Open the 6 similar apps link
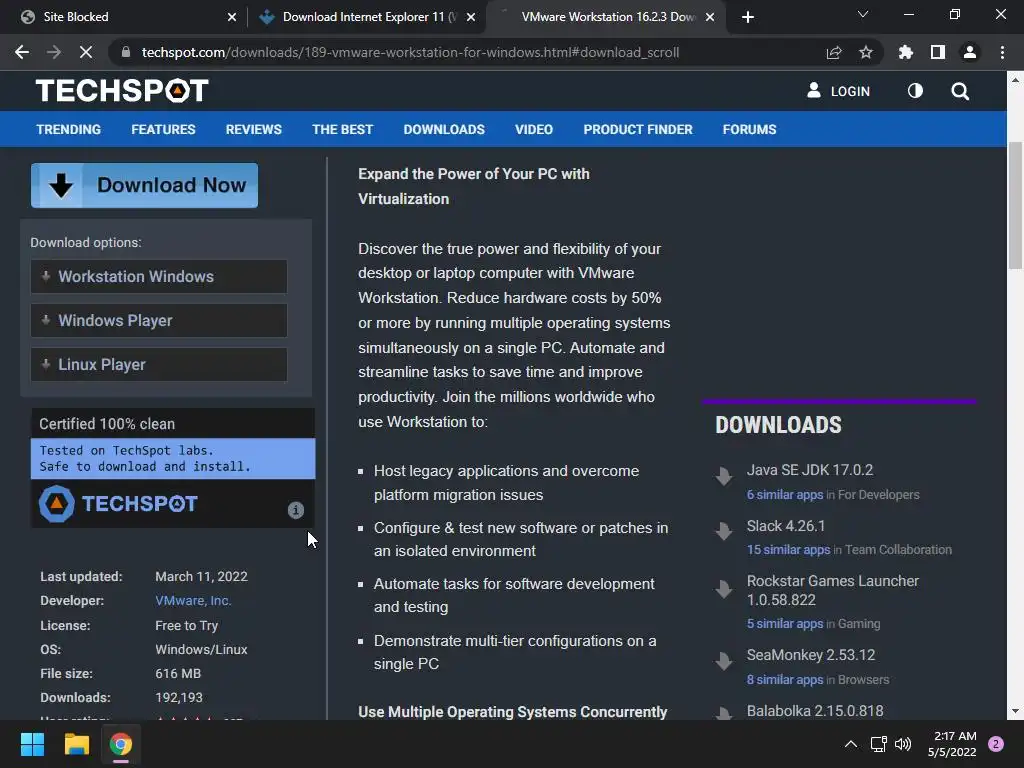Viewport: 1024px width, 768px height. coord(785,494)
